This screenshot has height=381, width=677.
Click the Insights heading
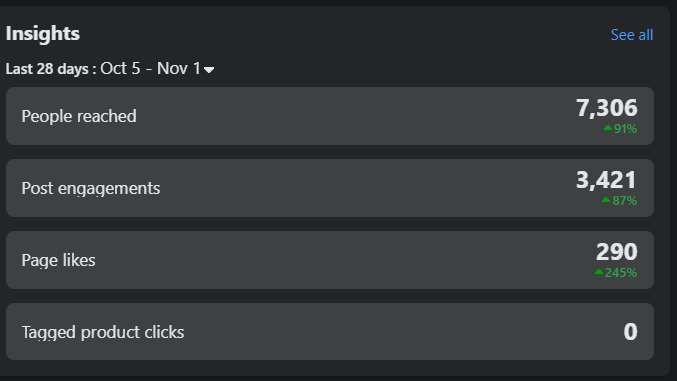pos(43,34)
